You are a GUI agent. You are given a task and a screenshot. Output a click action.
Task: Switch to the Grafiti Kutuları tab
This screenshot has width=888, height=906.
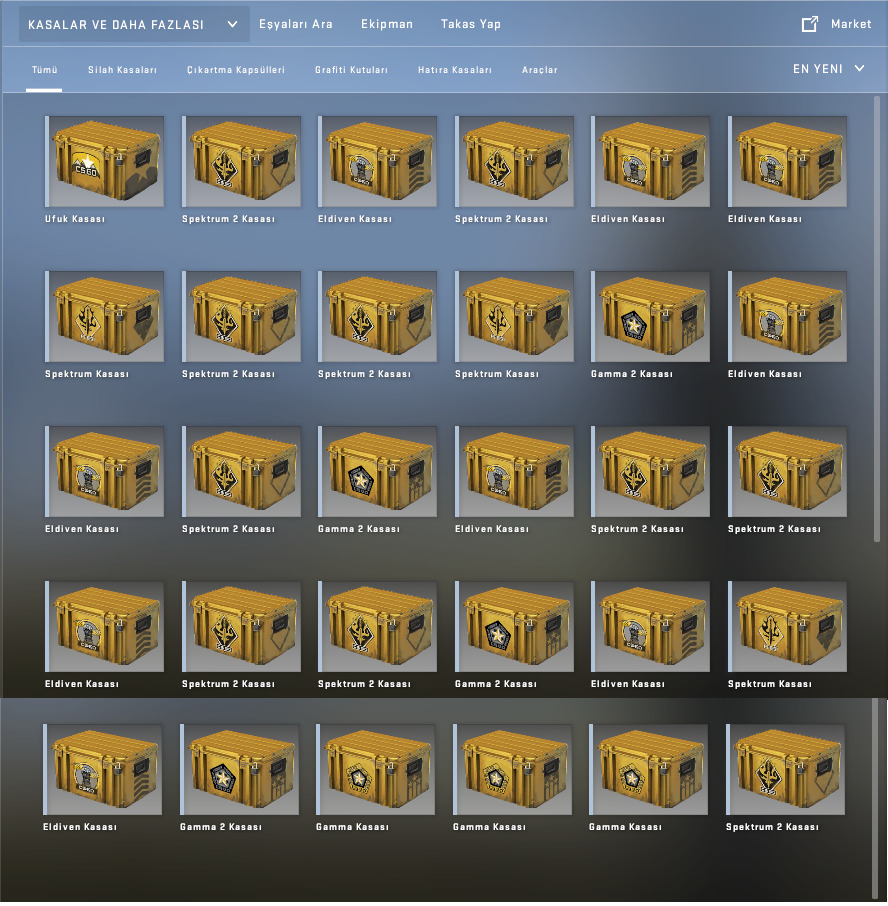tap(351, 70)
